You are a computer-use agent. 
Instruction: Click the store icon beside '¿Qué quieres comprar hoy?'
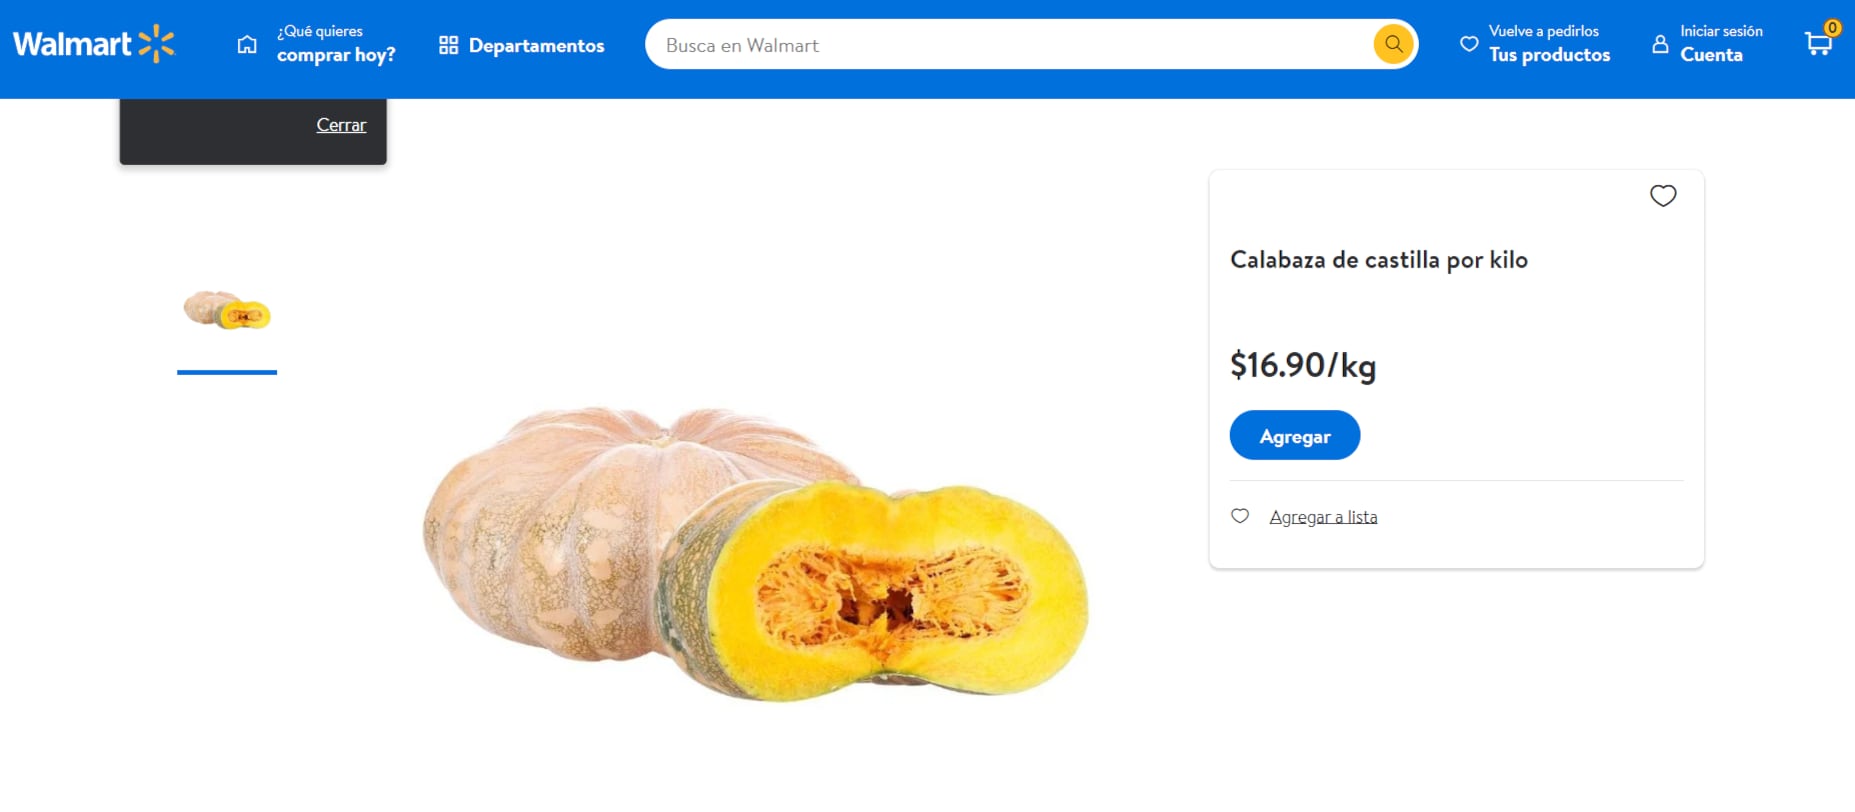(247, 45)
